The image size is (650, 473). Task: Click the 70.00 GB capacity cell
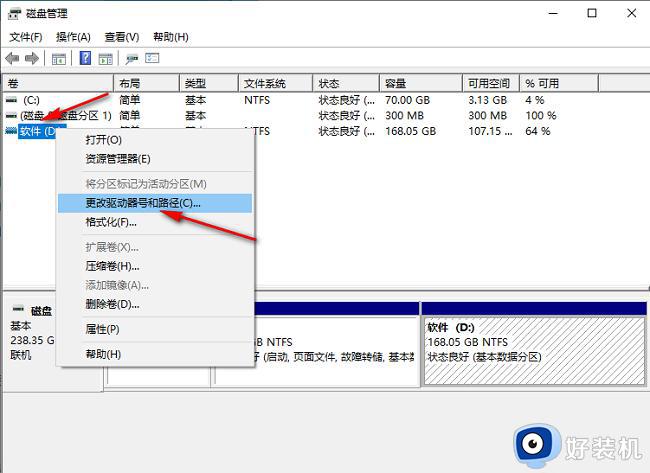[x=407, y=100]
